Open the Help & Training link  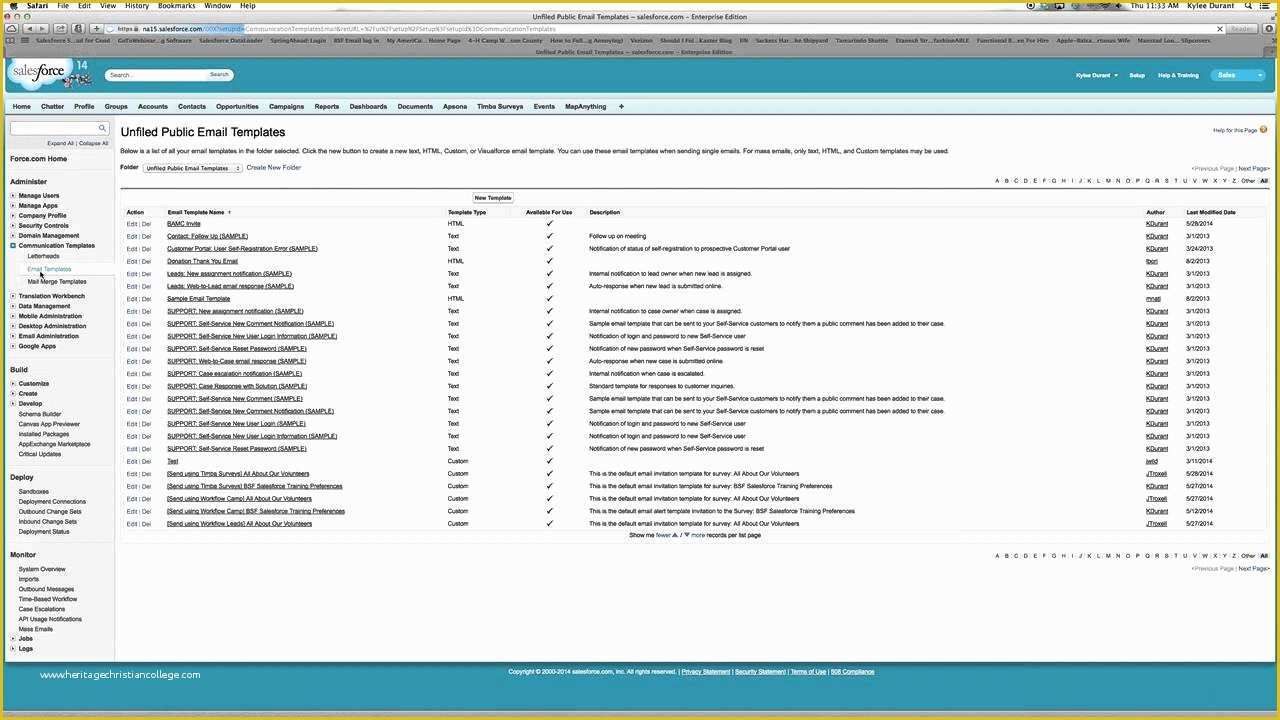(1178, 75)
